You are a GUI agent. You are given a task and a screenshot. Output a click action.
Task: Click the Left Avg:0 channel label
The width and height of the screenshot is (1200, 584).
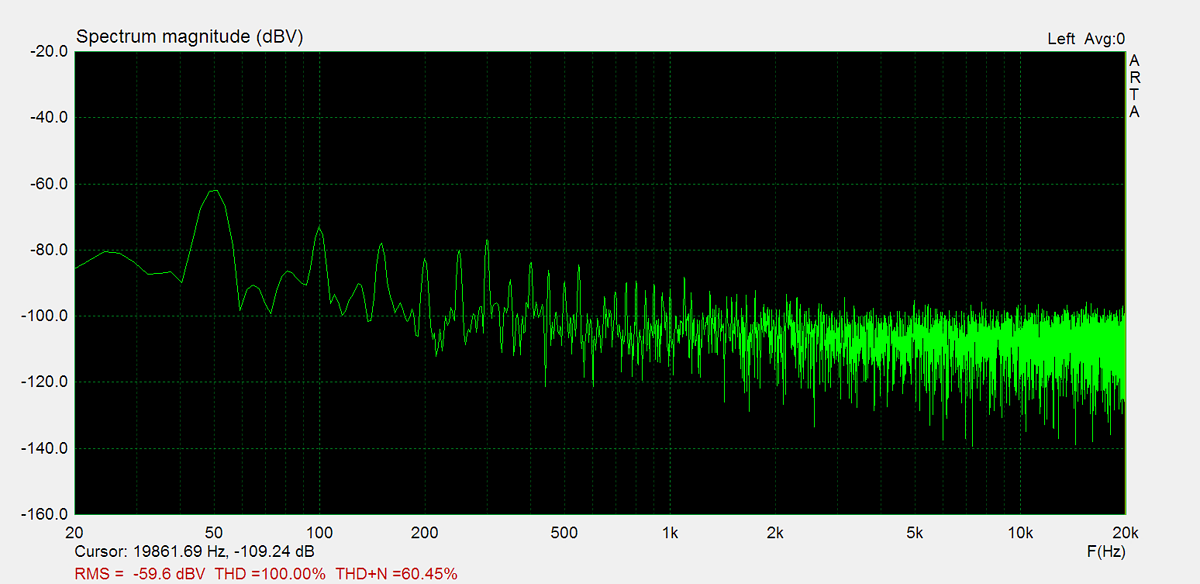point(1085,39)
